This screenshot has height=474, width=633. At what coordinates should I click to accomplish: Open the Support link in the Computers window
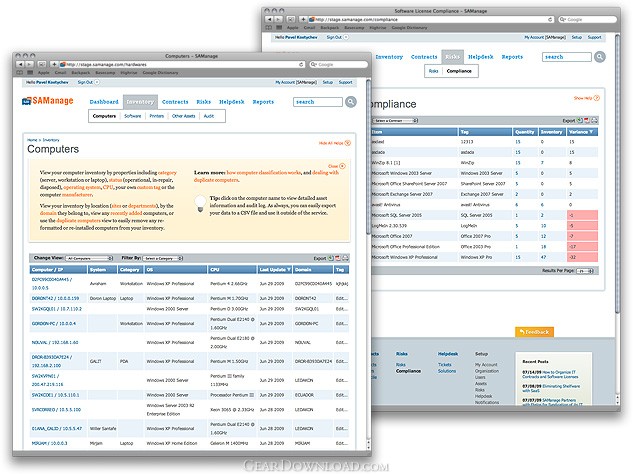pyautogui.click(x=346, y=82)
